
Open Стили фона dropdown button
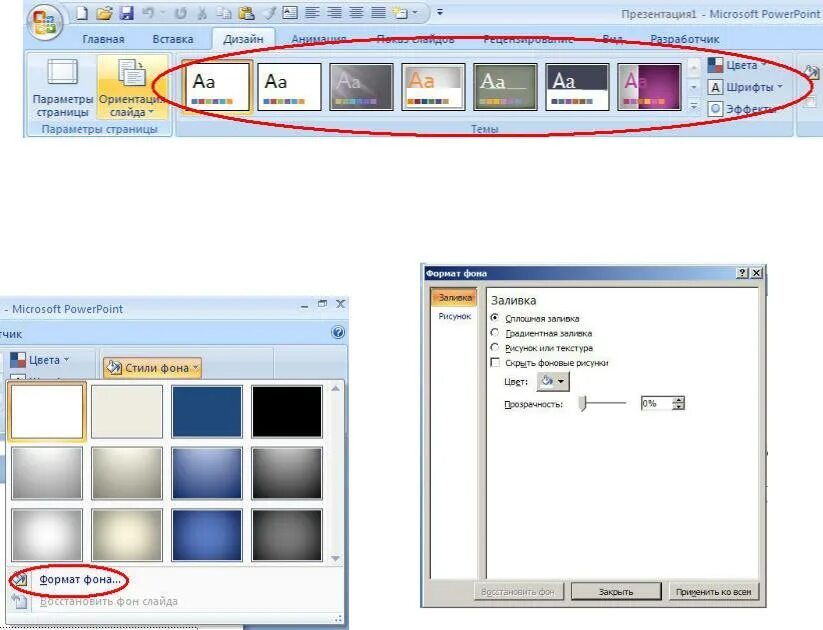(152, 368)
